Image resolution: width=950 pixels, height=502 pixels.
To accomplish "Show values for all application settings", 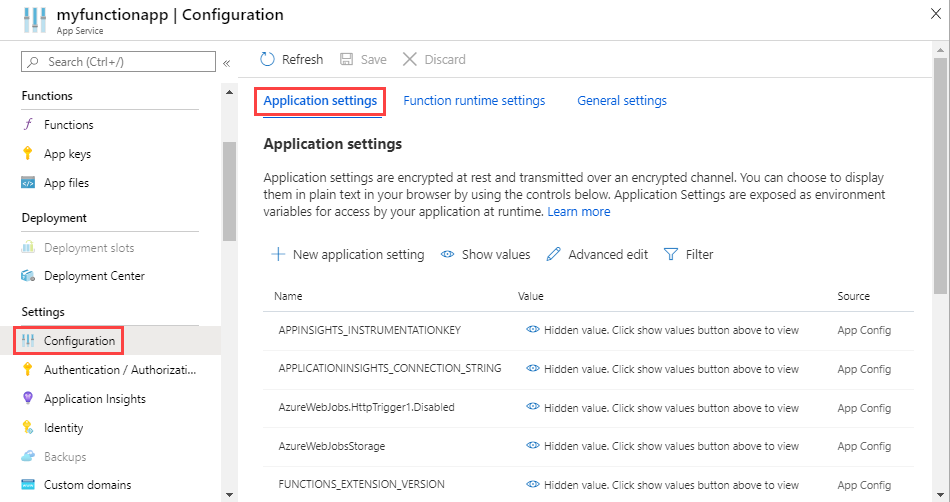I will pyautogui.click(x=485, y=255).
